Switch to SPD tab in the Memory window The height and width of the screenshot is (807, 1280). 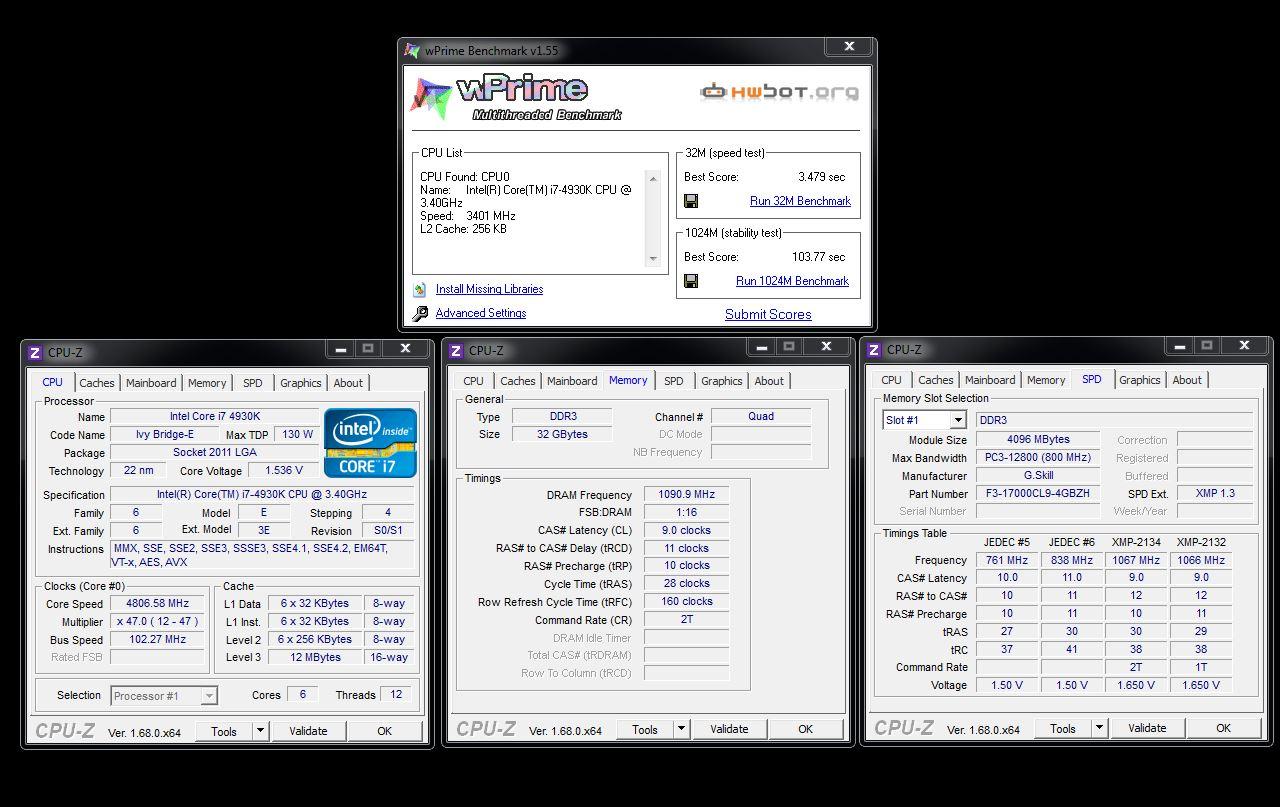[x=674, y=381]
